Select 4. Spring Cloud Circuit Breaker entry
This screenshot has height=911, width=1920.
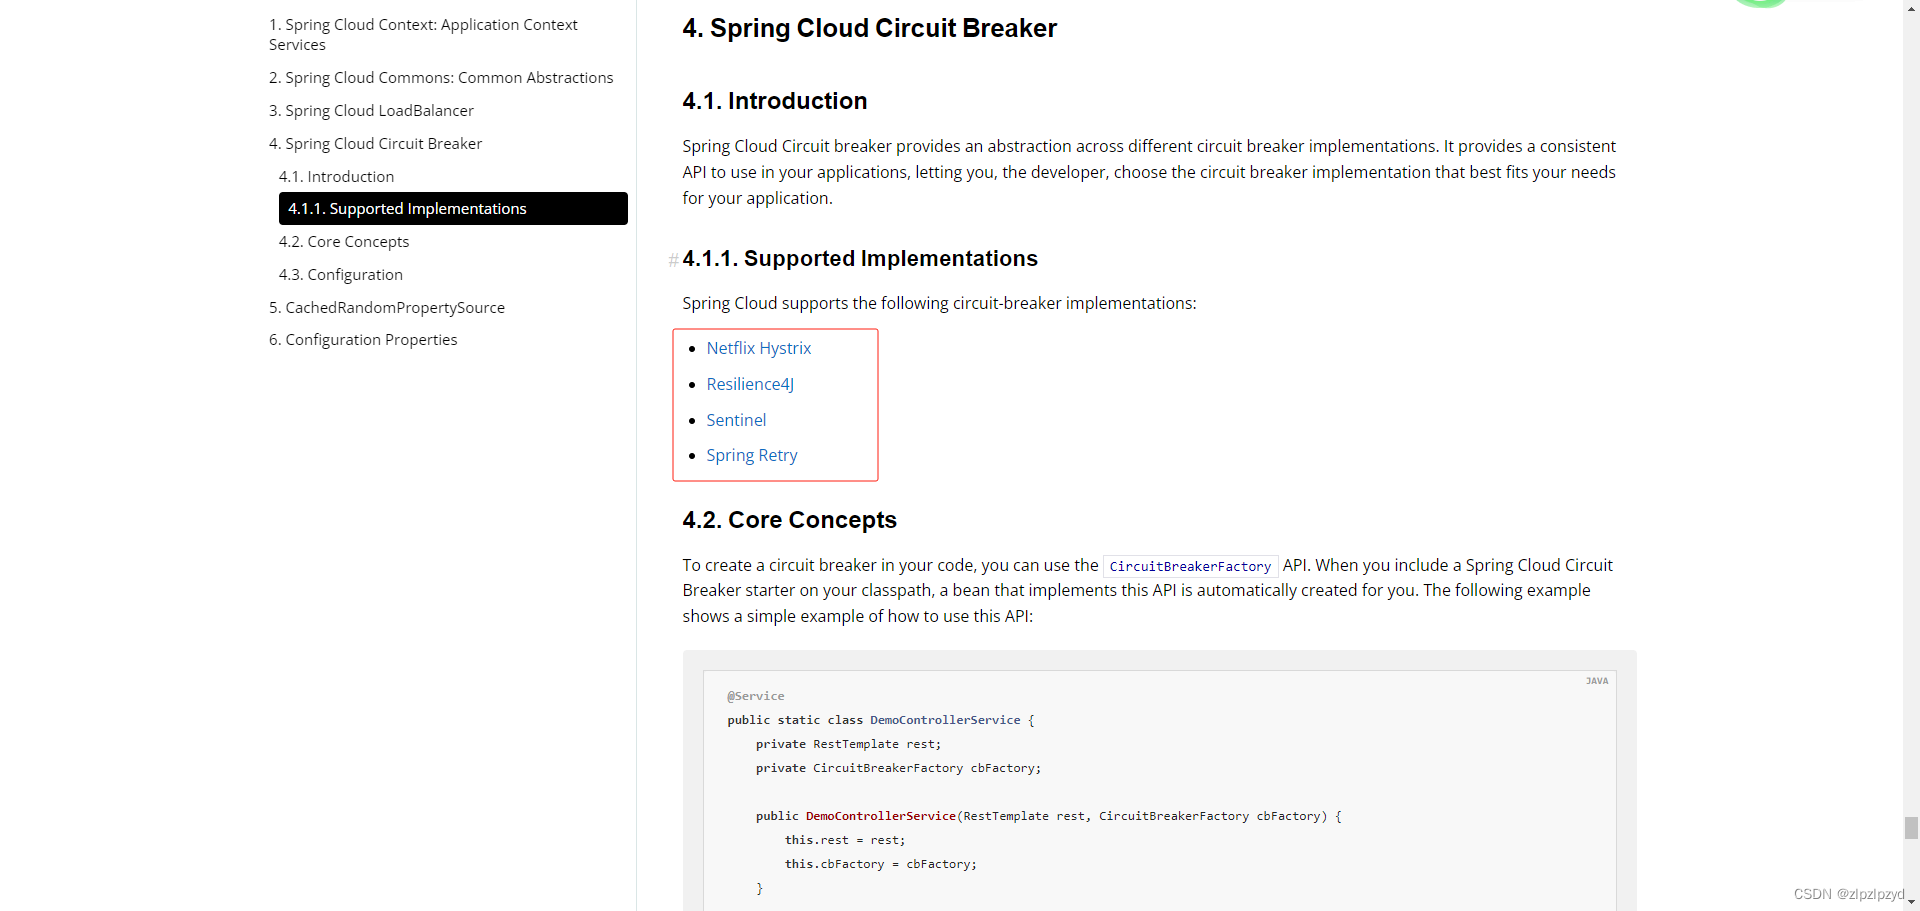point(375,143)
